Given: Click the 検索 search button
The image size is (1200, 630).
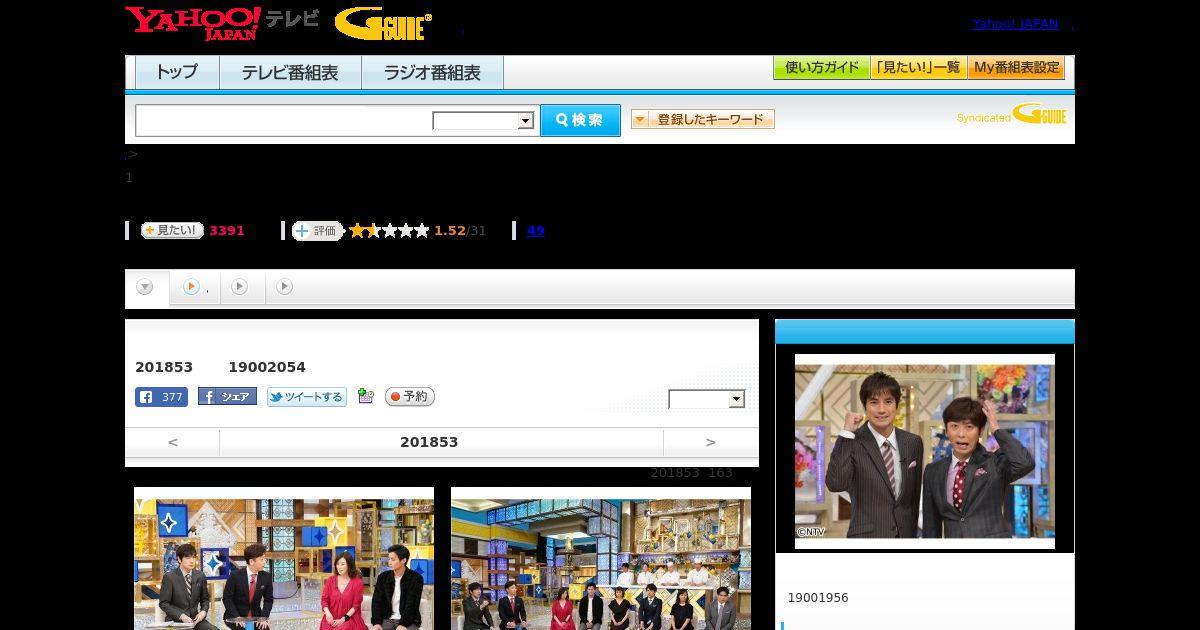Looking at the screenshot, I should point(580,120).
